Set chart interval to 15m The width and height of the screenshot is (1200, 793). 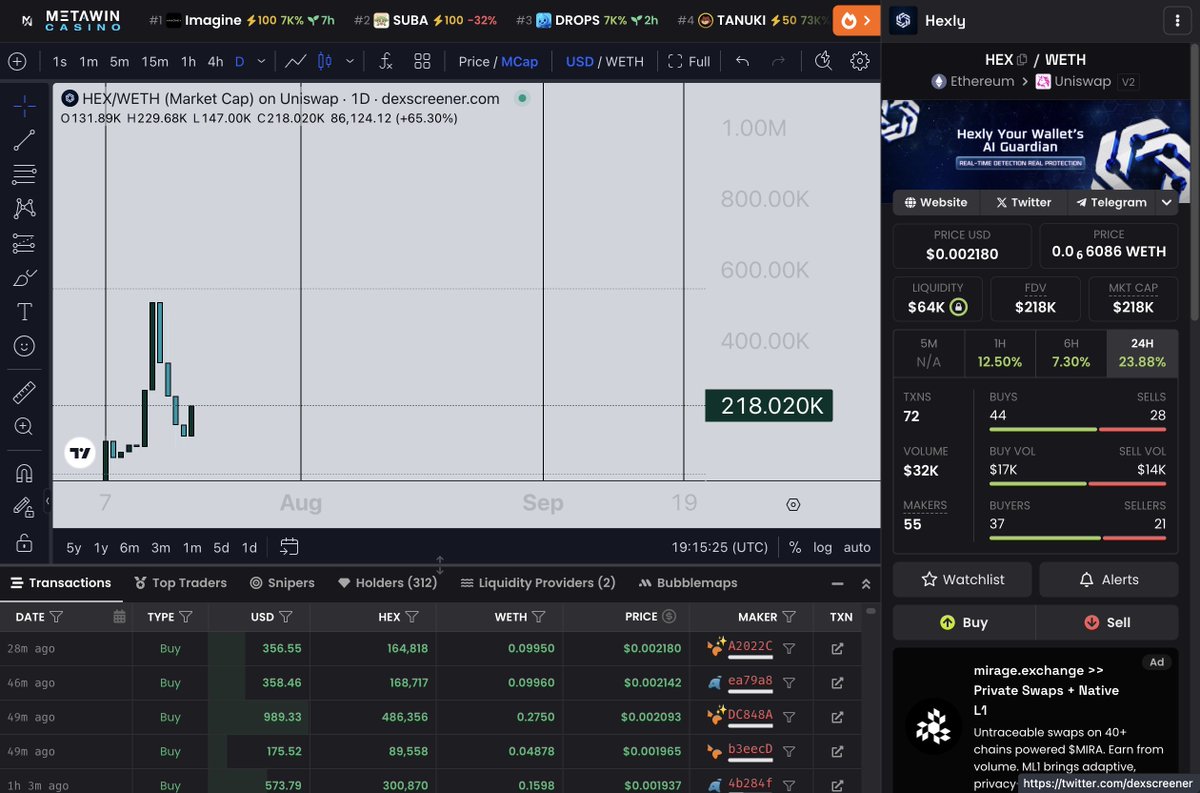click(155, 61)
